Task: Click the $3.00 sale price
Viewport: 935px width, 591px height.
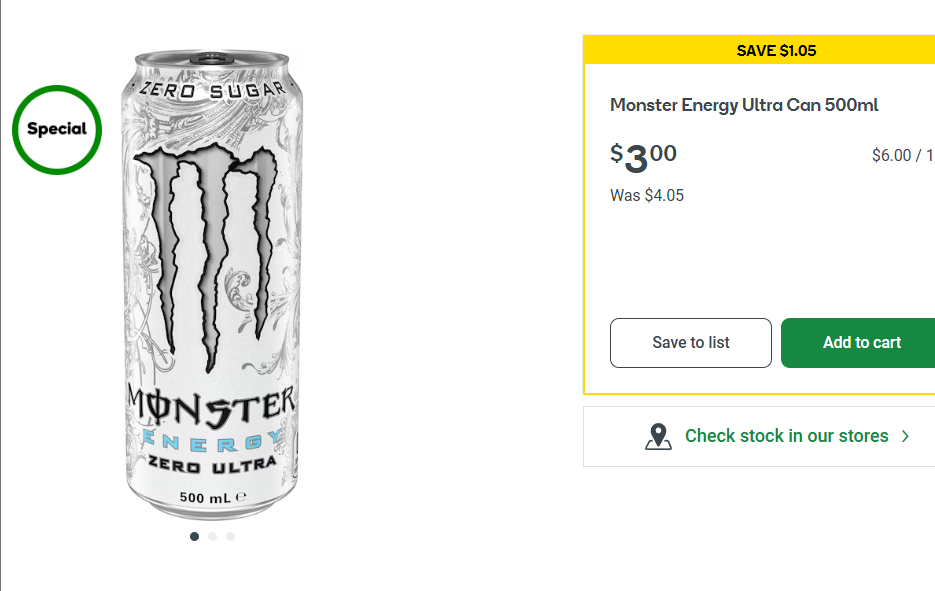Action: pos(644,156)
